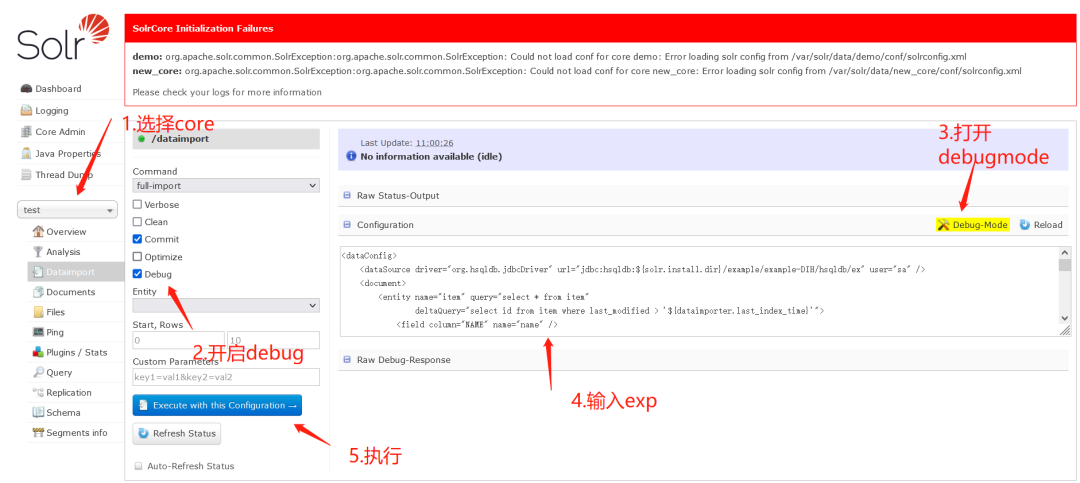1080x483 pixels.
Task: Click the Reload configuration link
Action: tap(1041, 225)
